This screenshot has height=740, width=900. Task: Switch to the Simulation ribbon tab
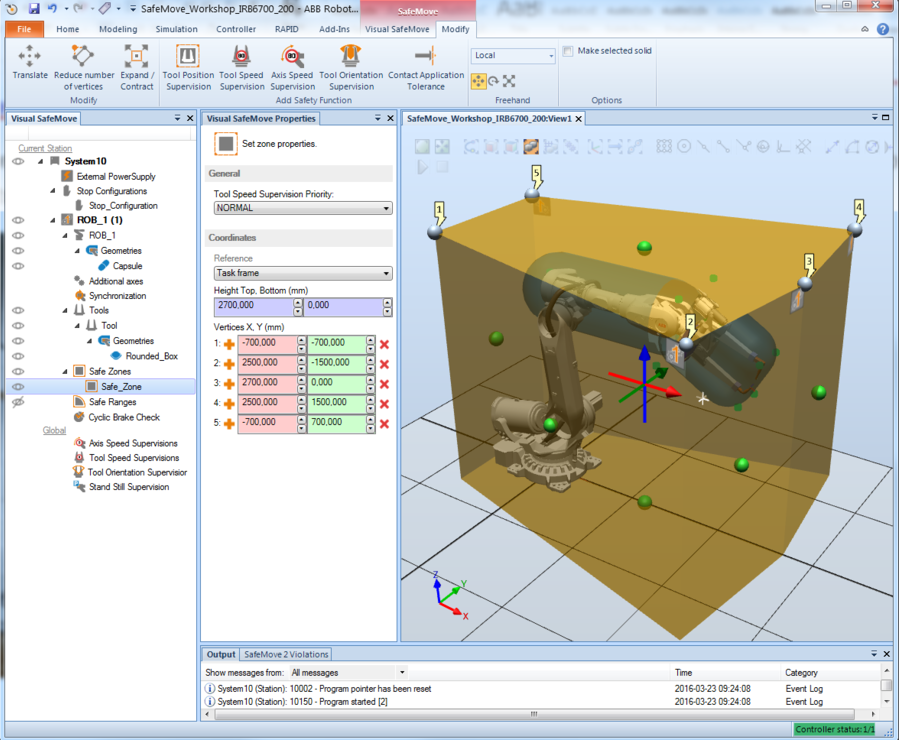pyautogui.click(x=176, y=29)
